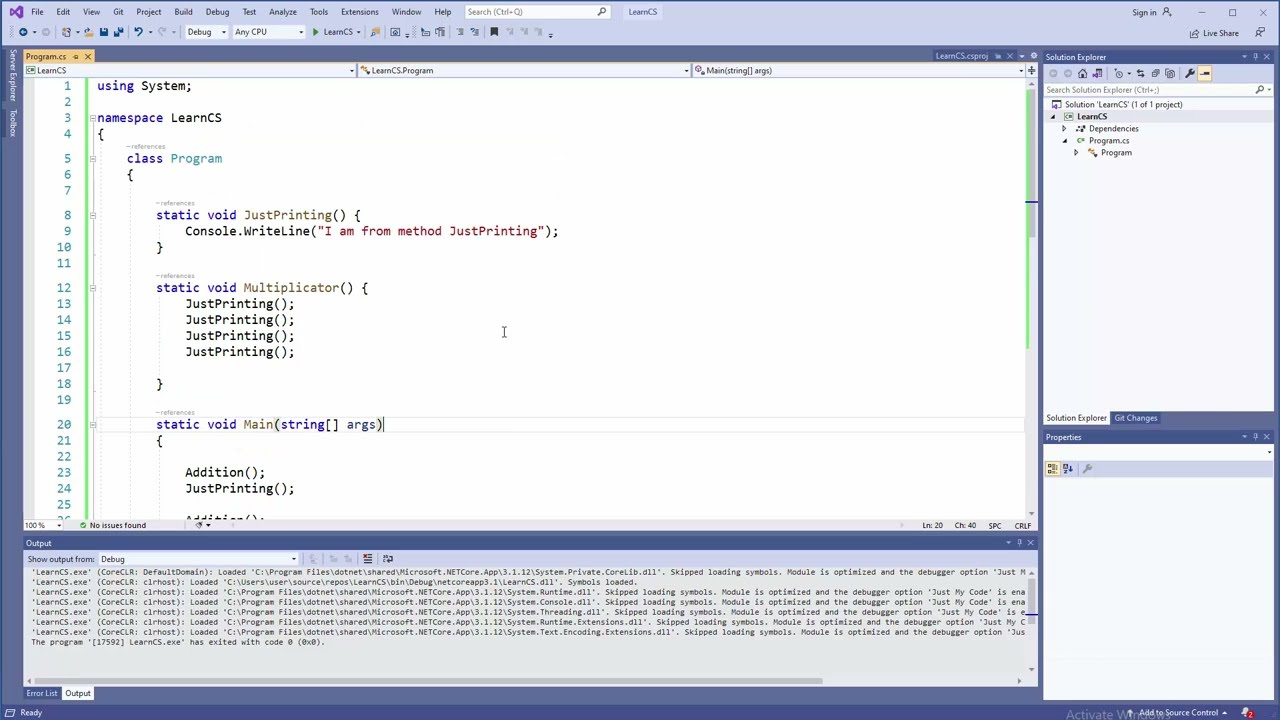Click the CRLF line ending indicator
The height and width of the screenshot is (720, 1280).
point(1022,525)
